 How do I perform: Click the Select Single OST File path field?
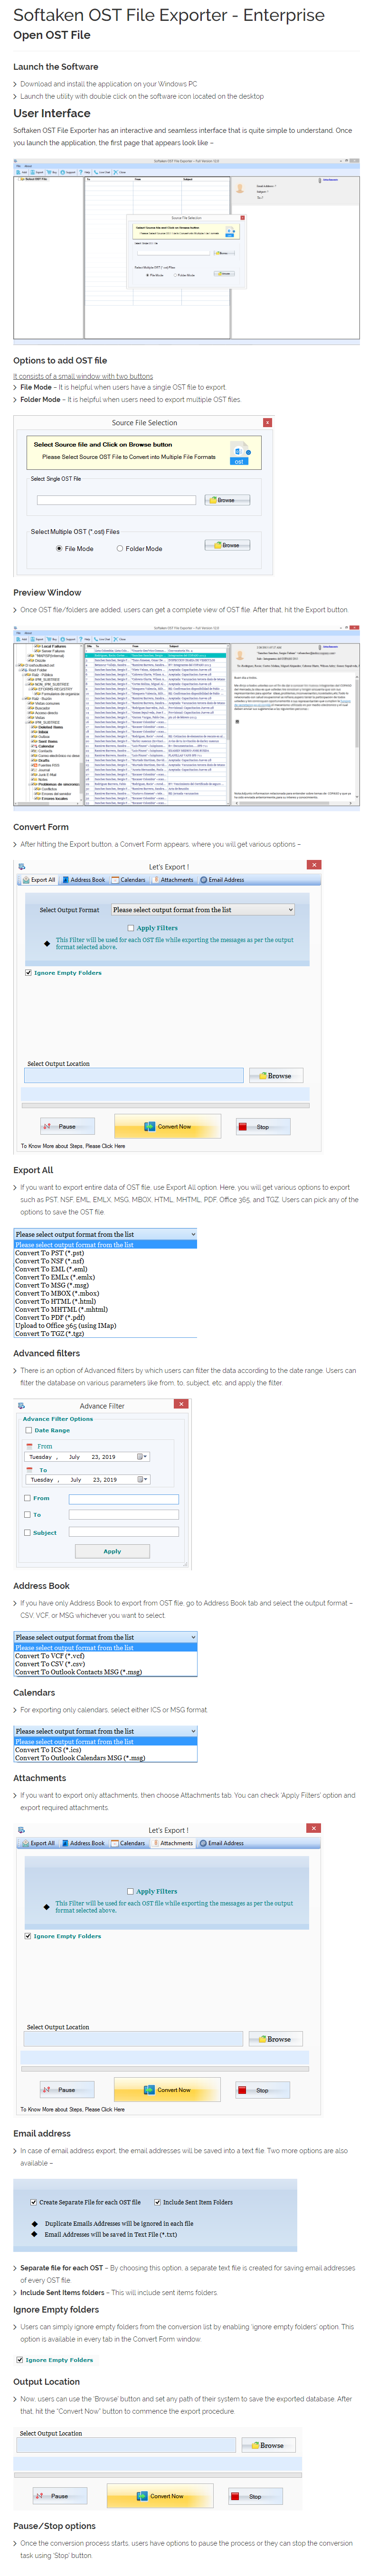pyautogui.click(x=116, y=500)
